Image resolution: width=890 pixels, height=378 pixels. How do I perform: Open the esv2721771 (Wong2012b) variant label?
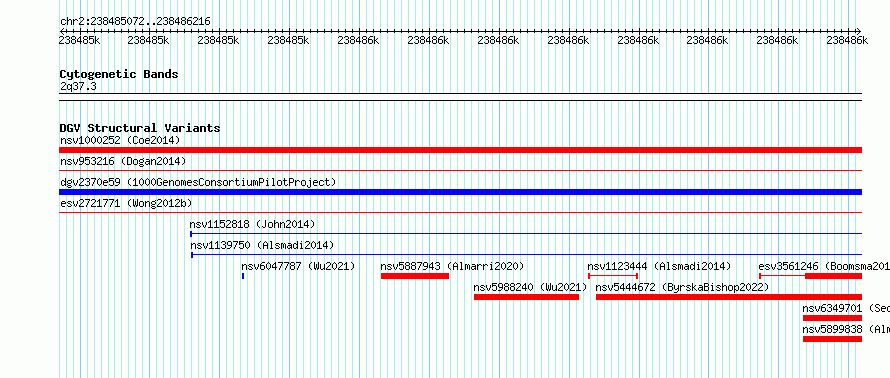(125, 203)
